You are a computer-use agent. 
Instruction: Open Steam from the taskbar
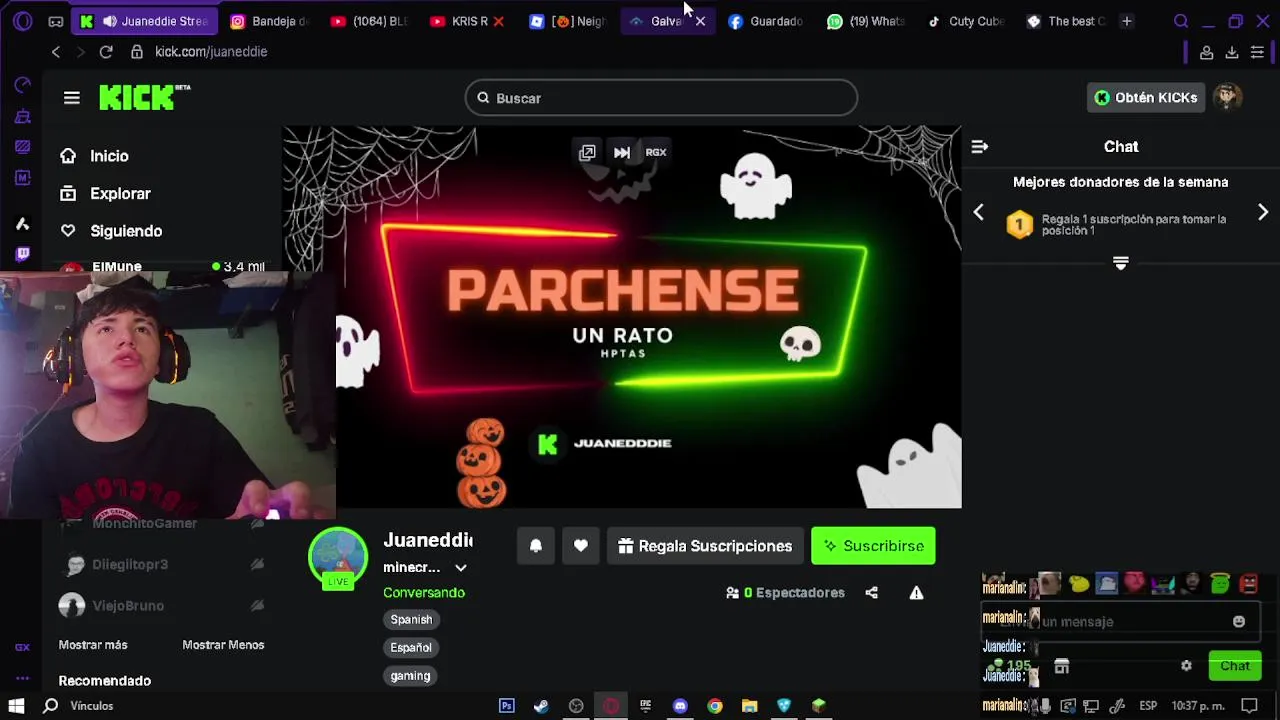point(541,706)
